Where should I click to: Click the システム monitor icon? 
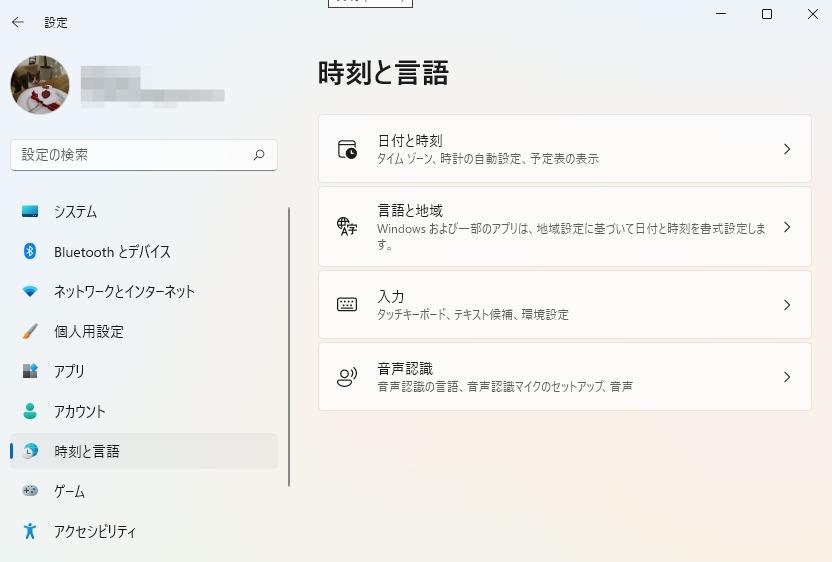coord(30,211)
